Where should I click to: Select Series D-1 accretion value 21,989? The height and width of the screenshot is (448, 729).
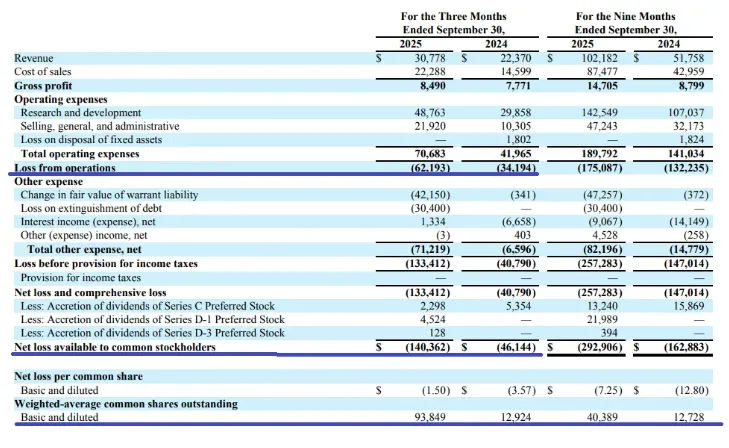[x=603, y=319]
